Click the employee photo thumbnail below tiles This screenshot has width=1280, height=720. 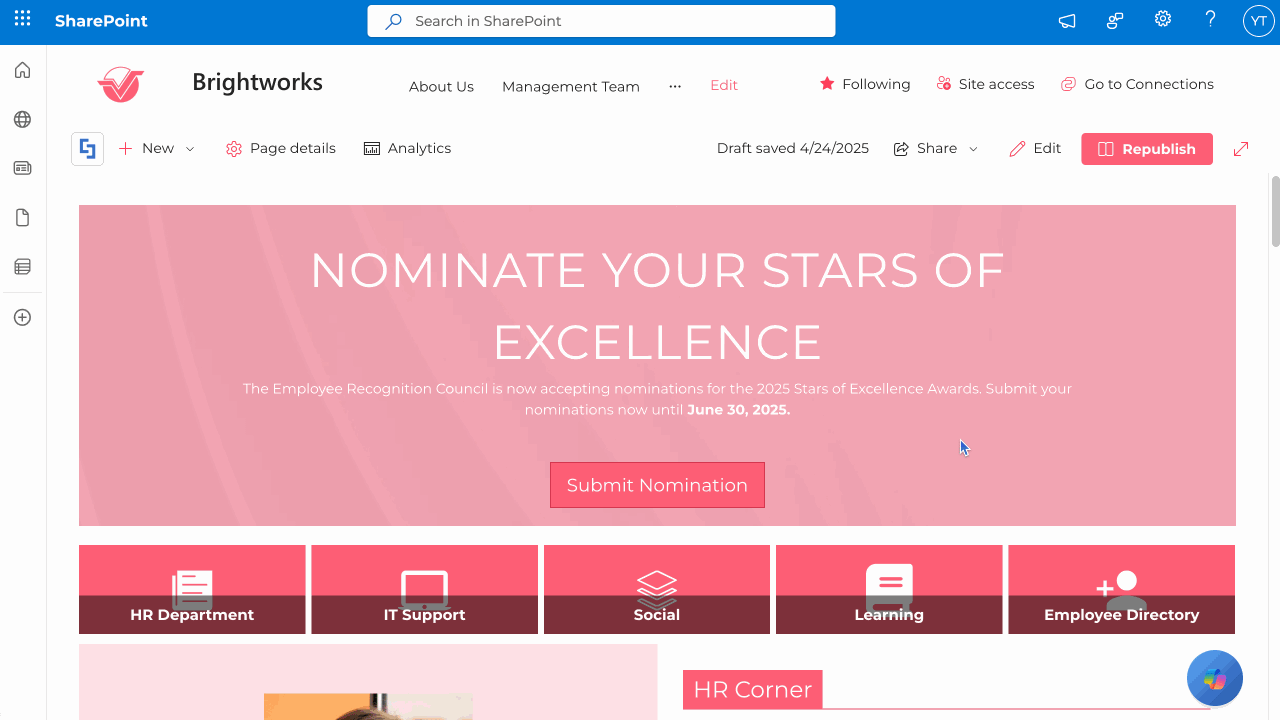[x=368, y=706]
